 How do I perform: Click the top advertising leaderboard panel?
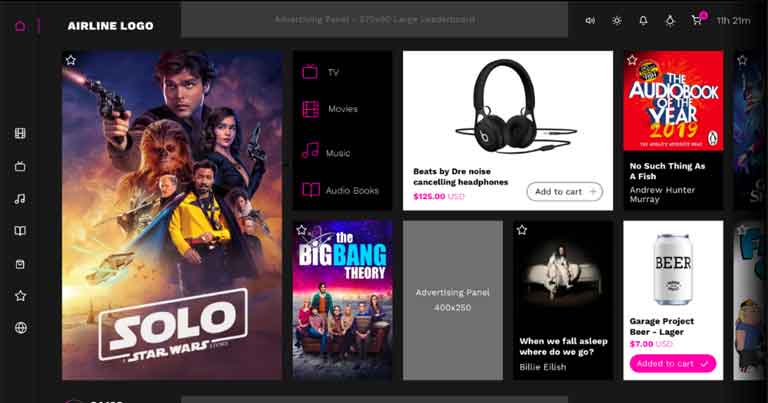[374, 20]
